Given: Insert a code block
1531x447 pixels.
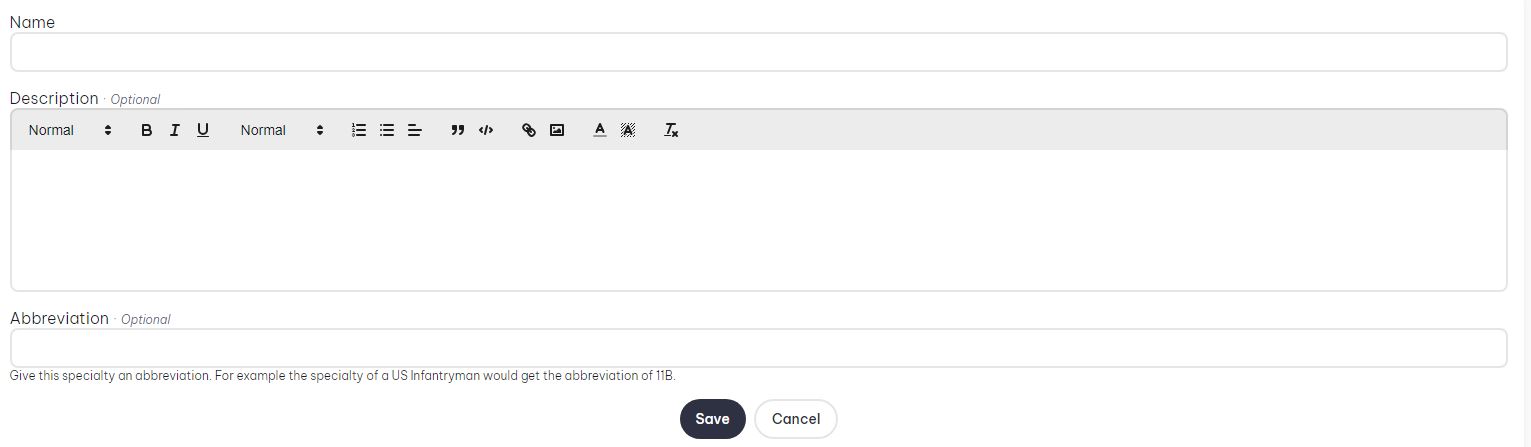Looking at the screenshot, I should [x=486, y=130].
